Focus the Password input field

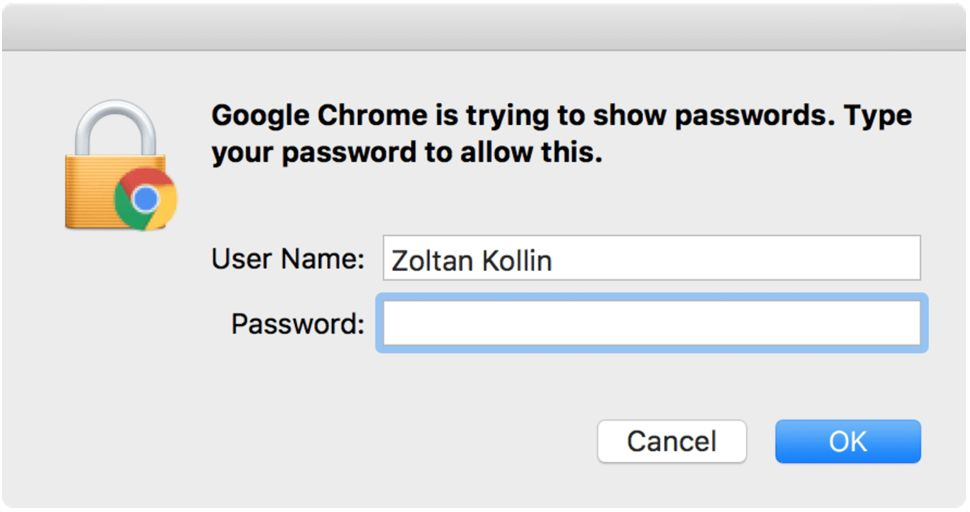[x=651, y=323]
